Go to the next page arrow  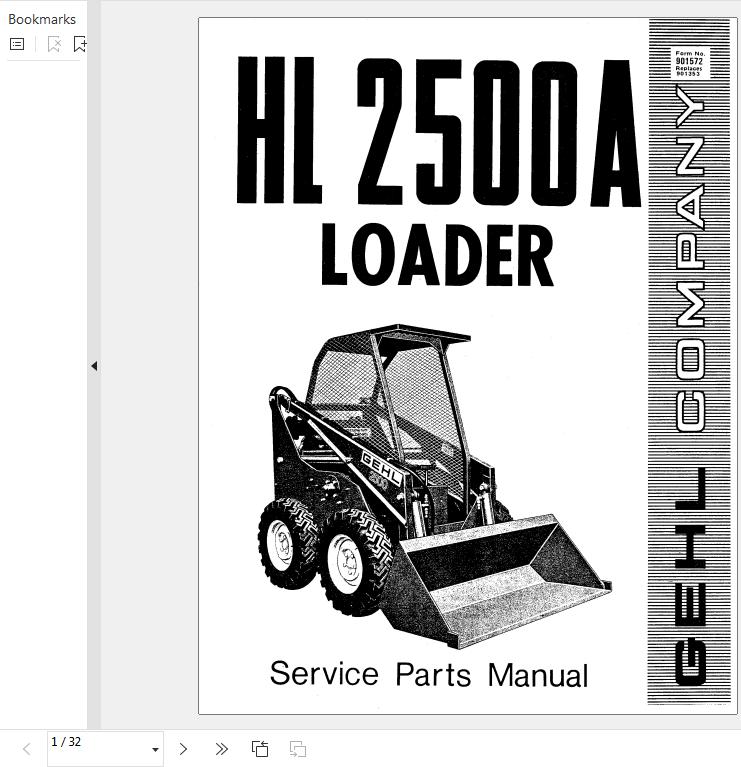[x=183, y=749]
